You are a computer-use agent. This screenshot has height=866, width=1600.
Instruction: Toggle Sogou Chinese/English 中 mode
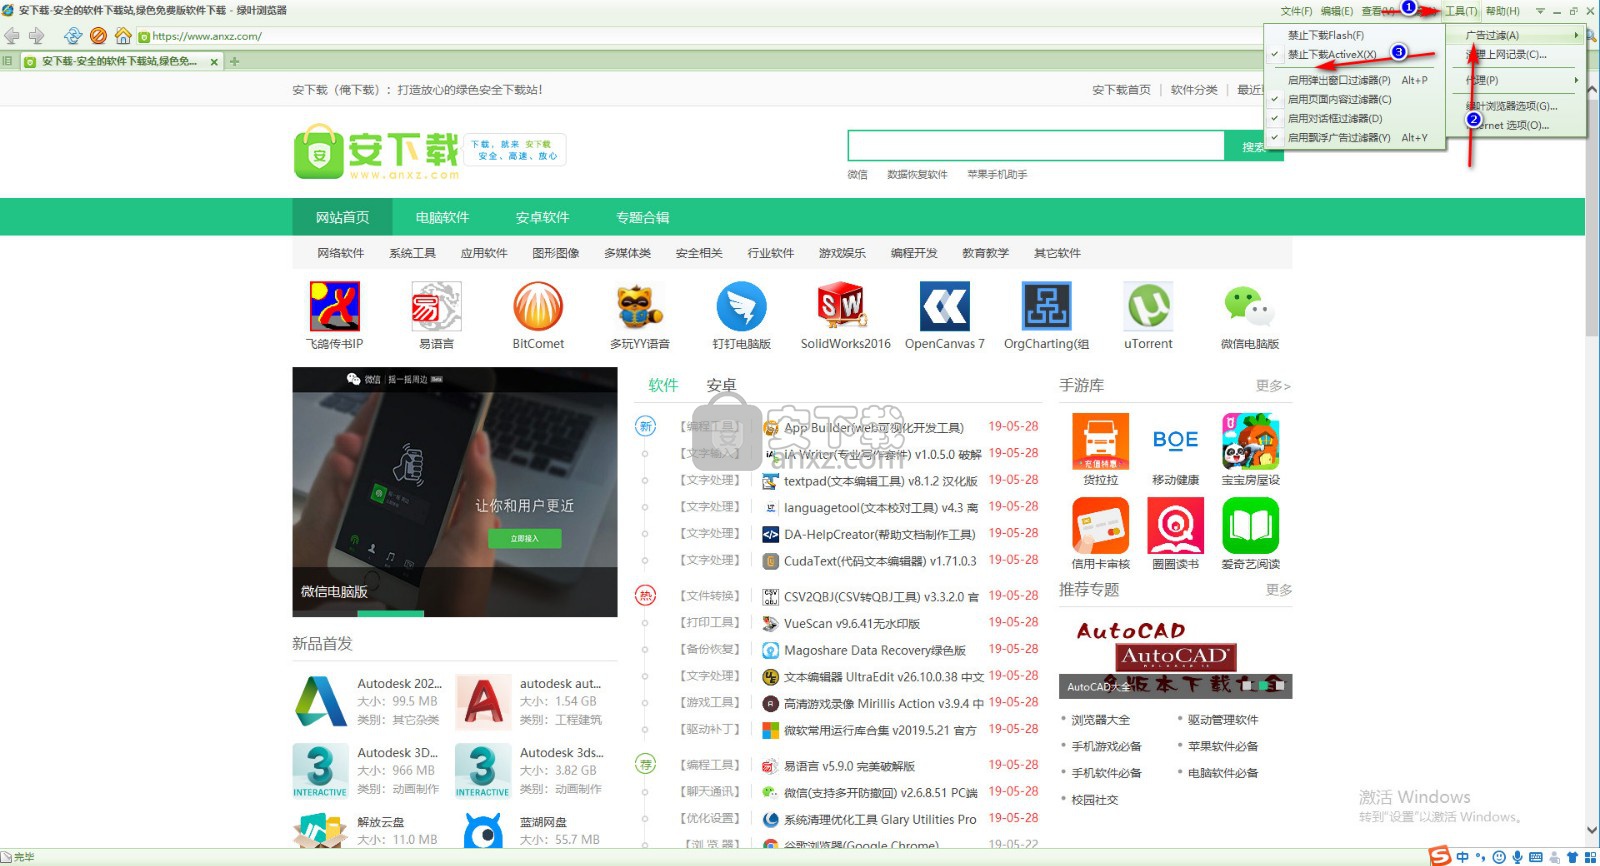point(1463,857)
